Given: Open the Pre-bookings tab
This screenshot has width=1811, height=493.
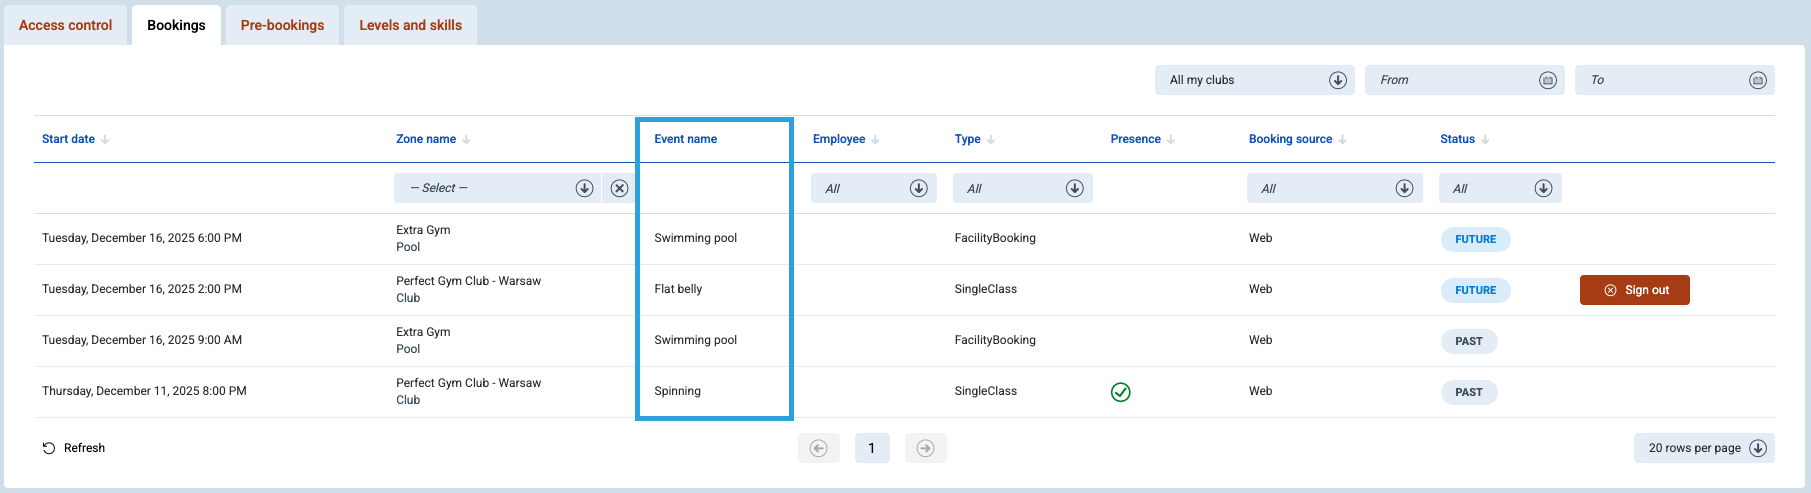Looking at the screenshot, I should coord(282,25).
